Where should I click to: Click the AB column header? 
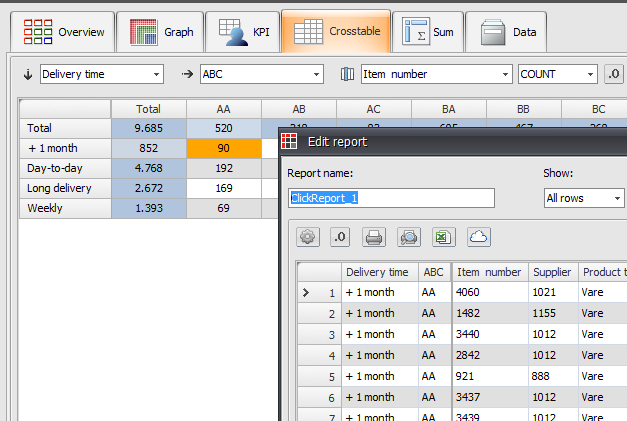[x=299, y=109]
